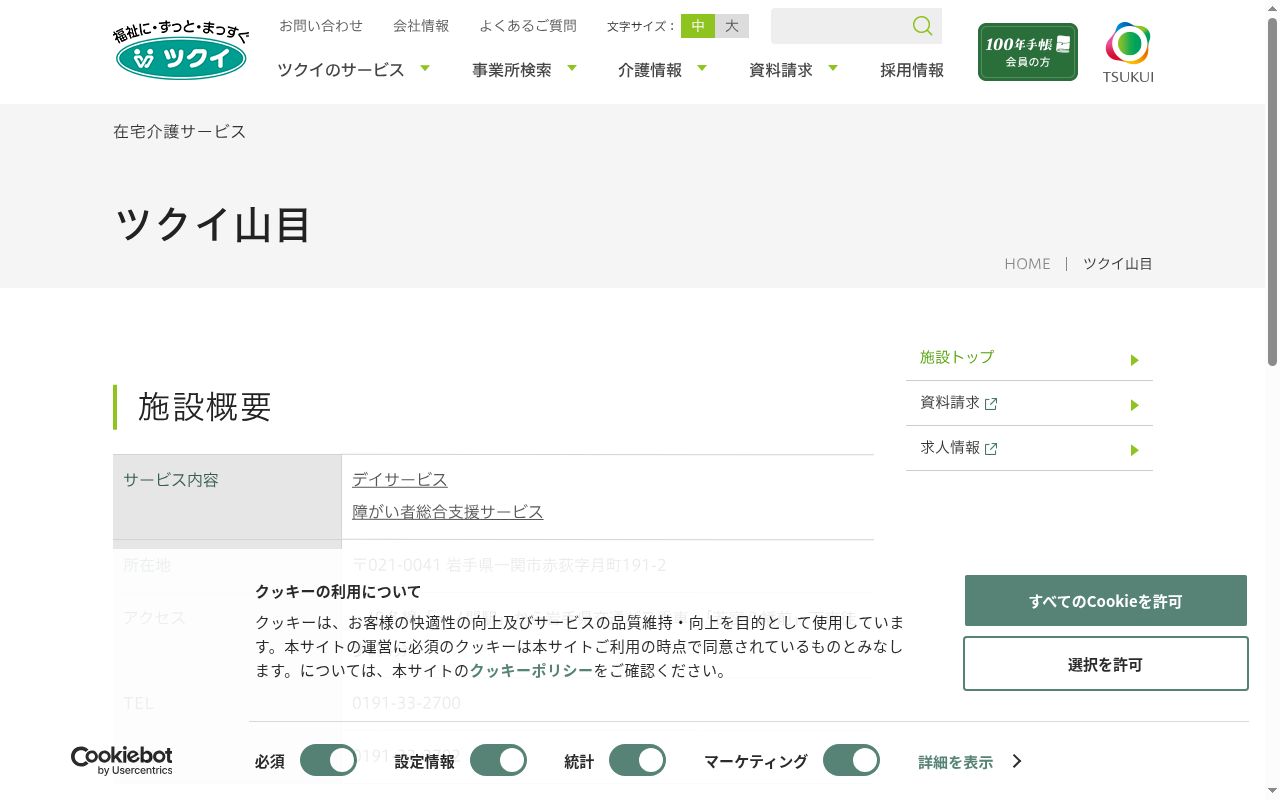Click the ツクイ山目 breadcrumb text
The width and height of the screenshot is (1280, 800).
click(x=1118, y=264)
